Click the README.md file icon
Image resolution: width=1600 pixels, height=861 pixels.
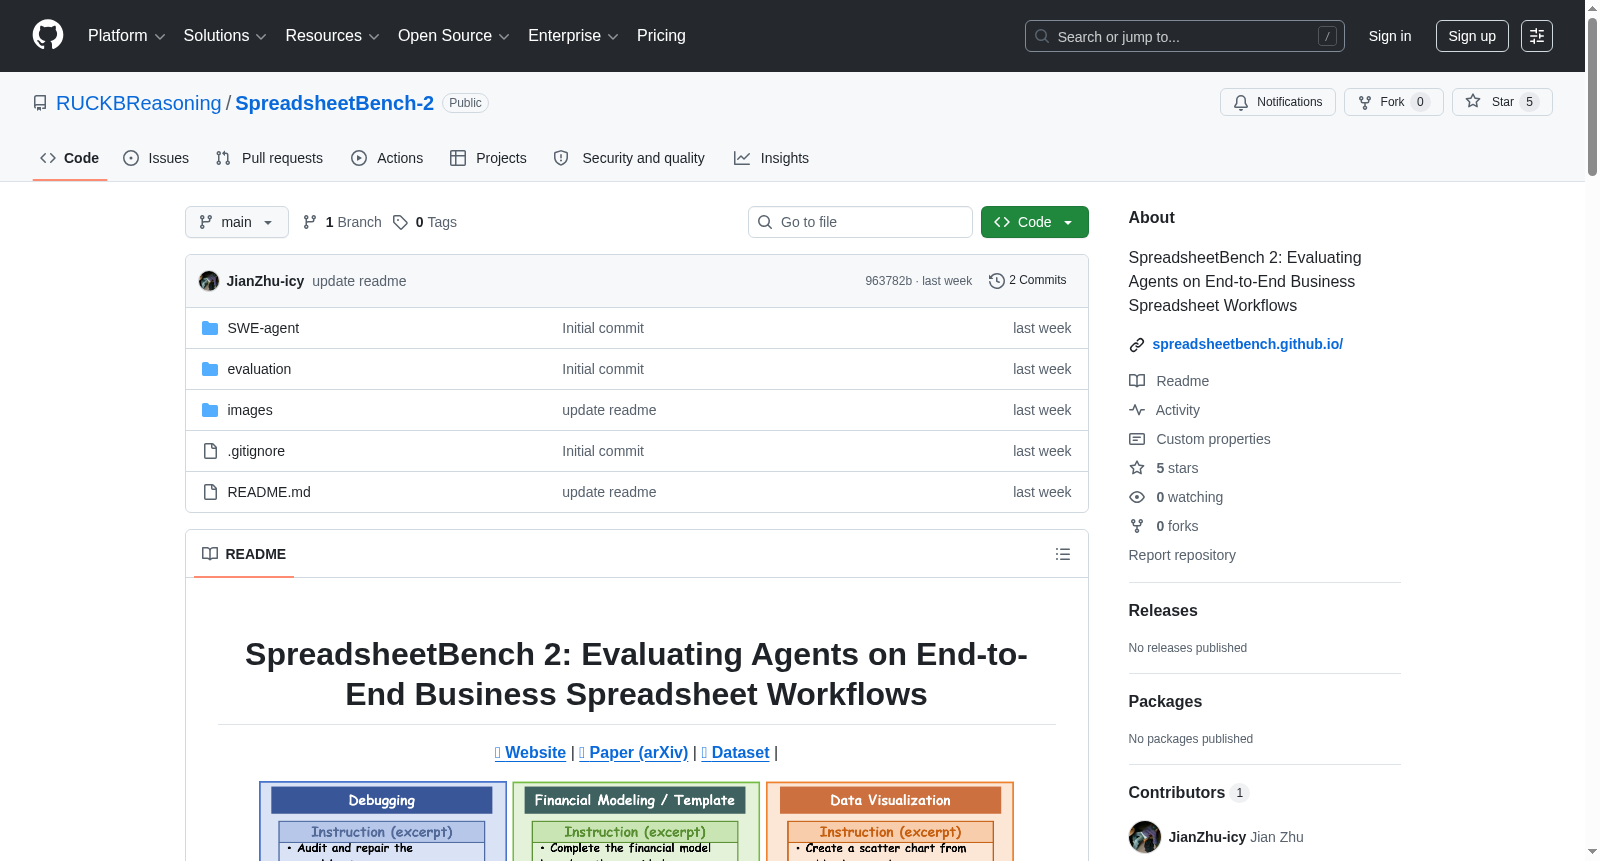(210, 492)
